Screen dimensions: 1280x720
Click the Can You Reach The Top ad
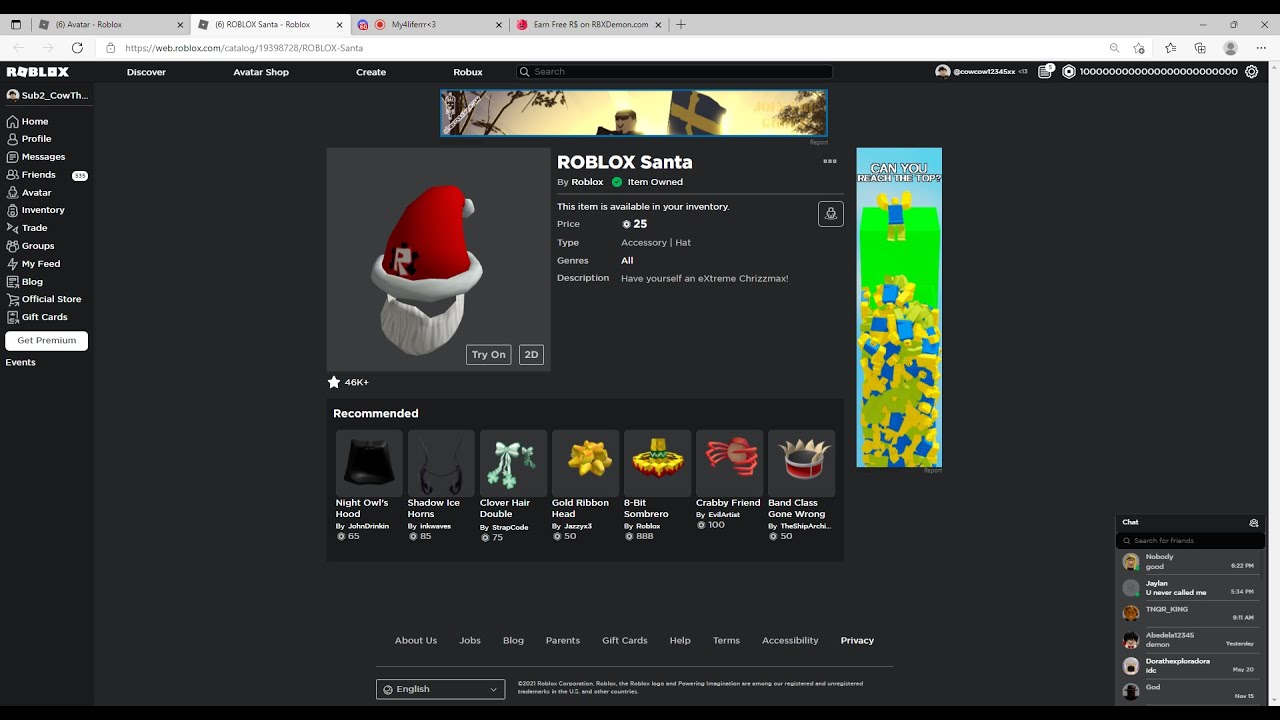pos(899,307)
